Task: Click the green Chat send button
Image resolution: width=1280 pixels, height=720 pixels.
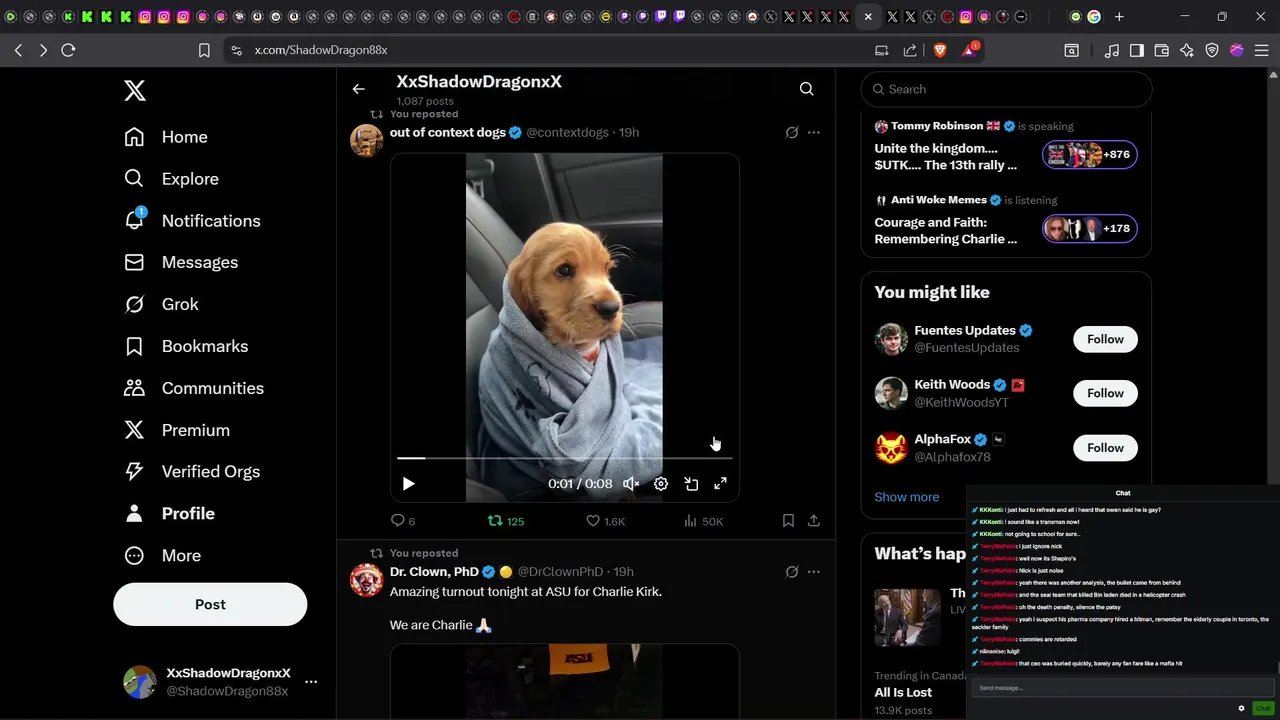Action: [x=1263, y=708]
